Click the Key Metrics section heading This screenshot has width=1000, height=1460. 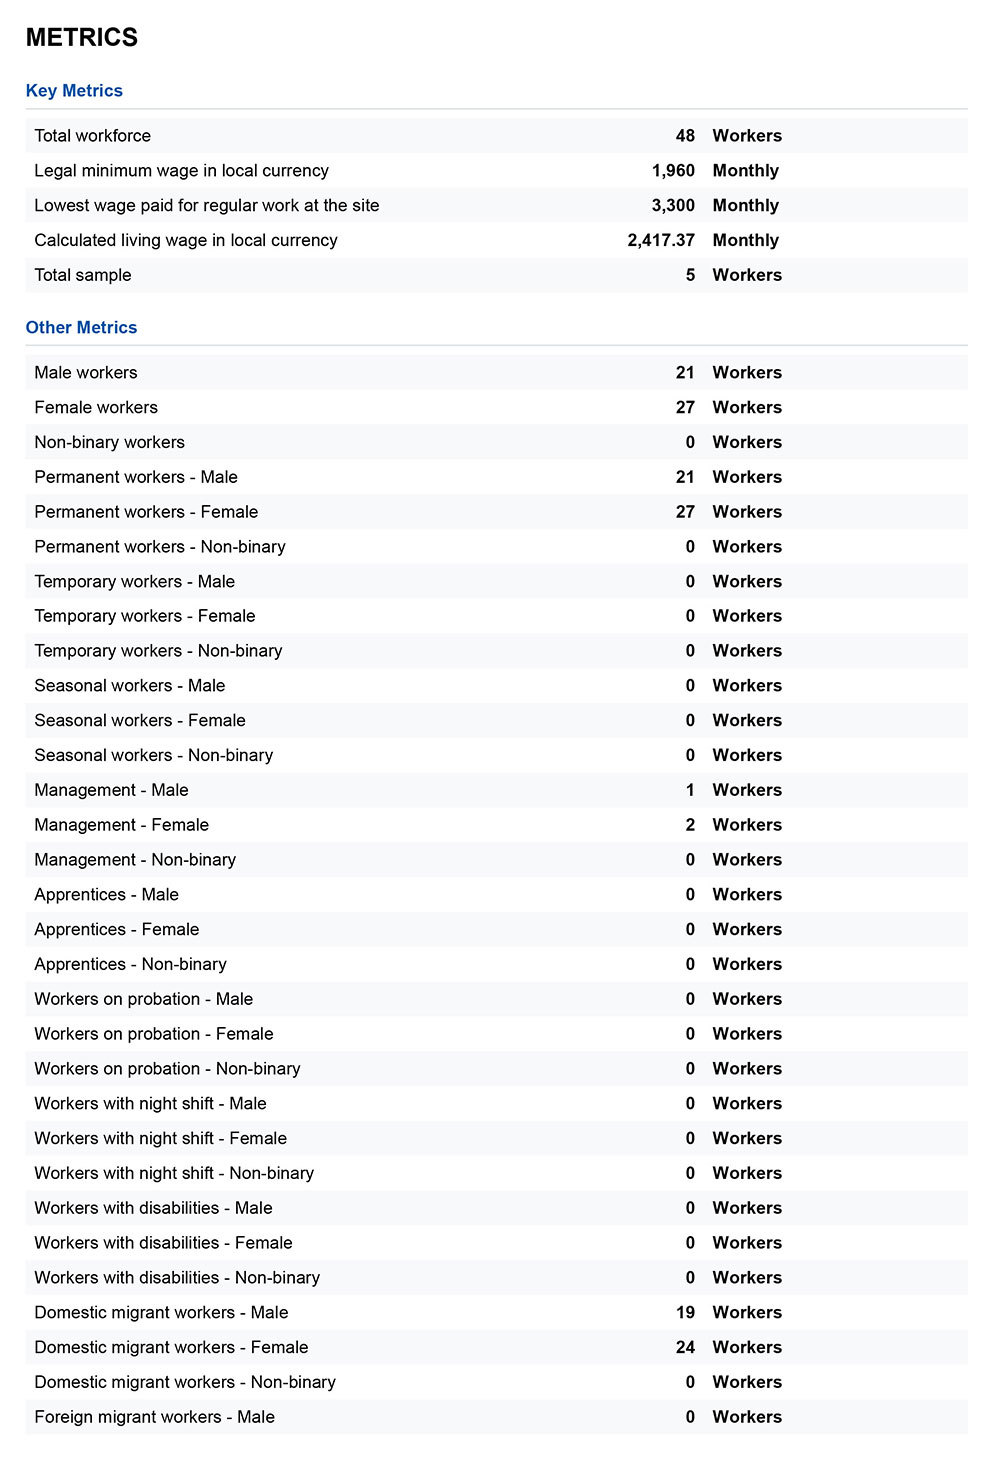coord(74,91)
